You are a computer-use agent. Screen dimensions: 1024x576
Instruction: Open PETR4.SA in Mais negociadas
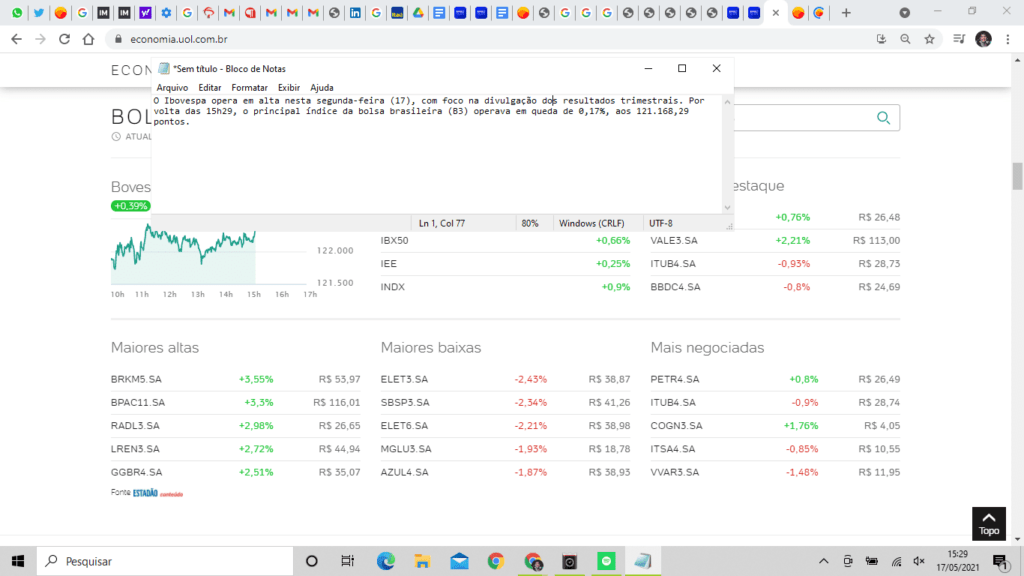click(x=675, y=379)
